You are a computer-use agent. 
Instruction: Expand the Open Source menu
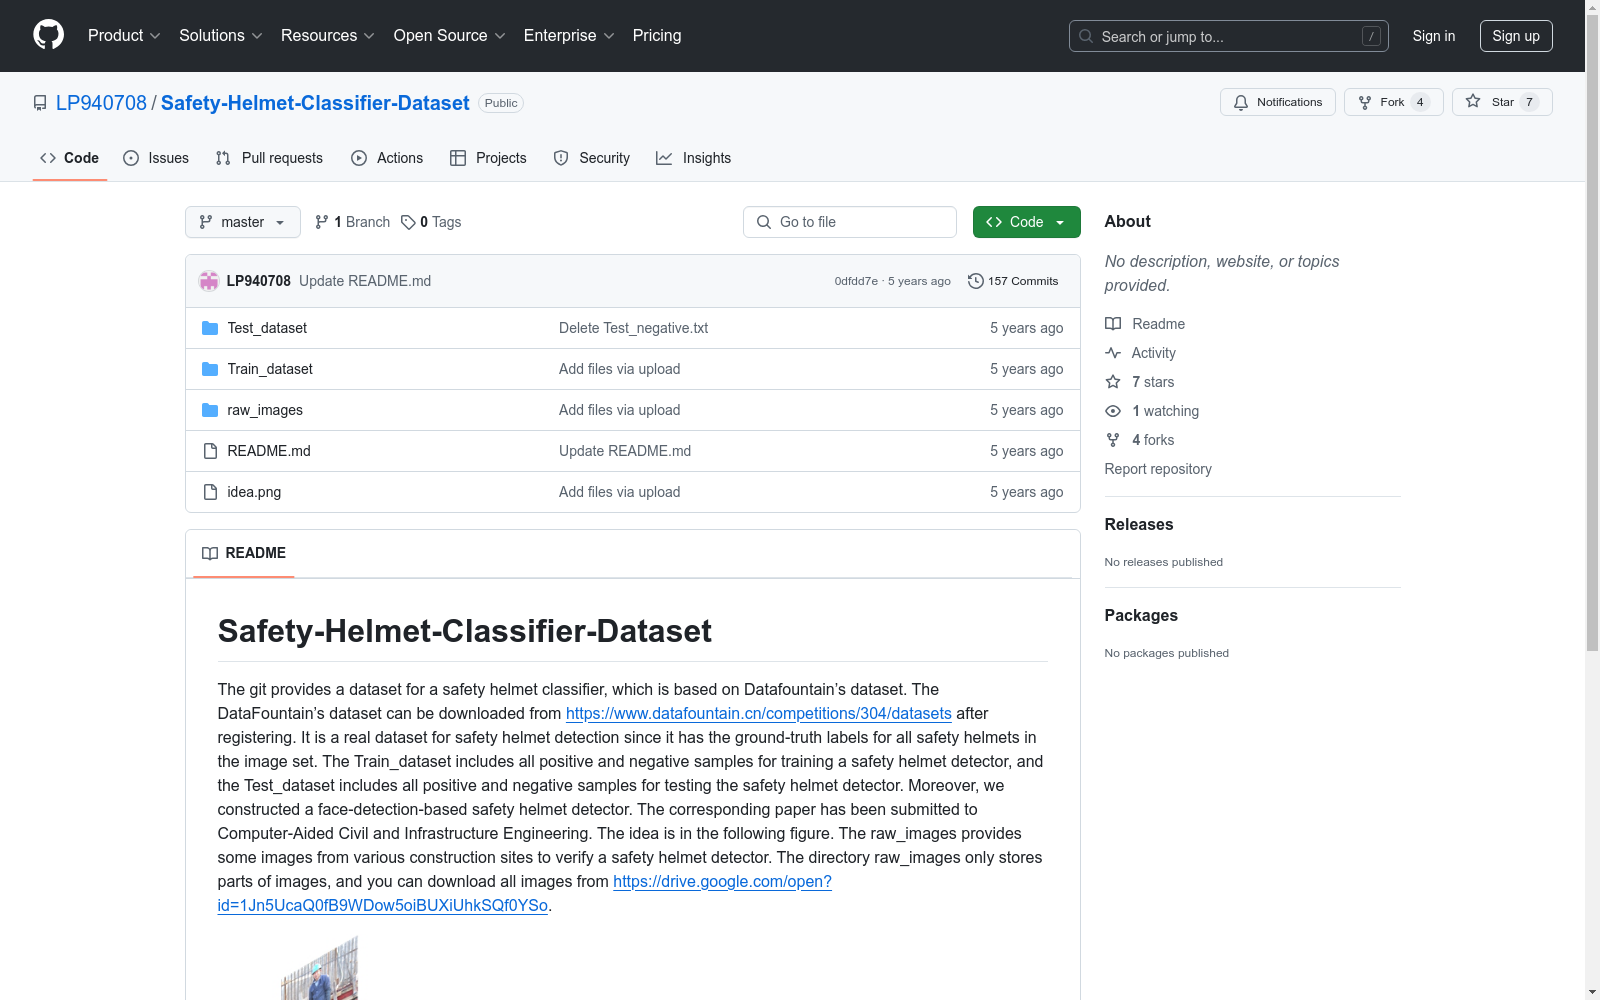450,36
